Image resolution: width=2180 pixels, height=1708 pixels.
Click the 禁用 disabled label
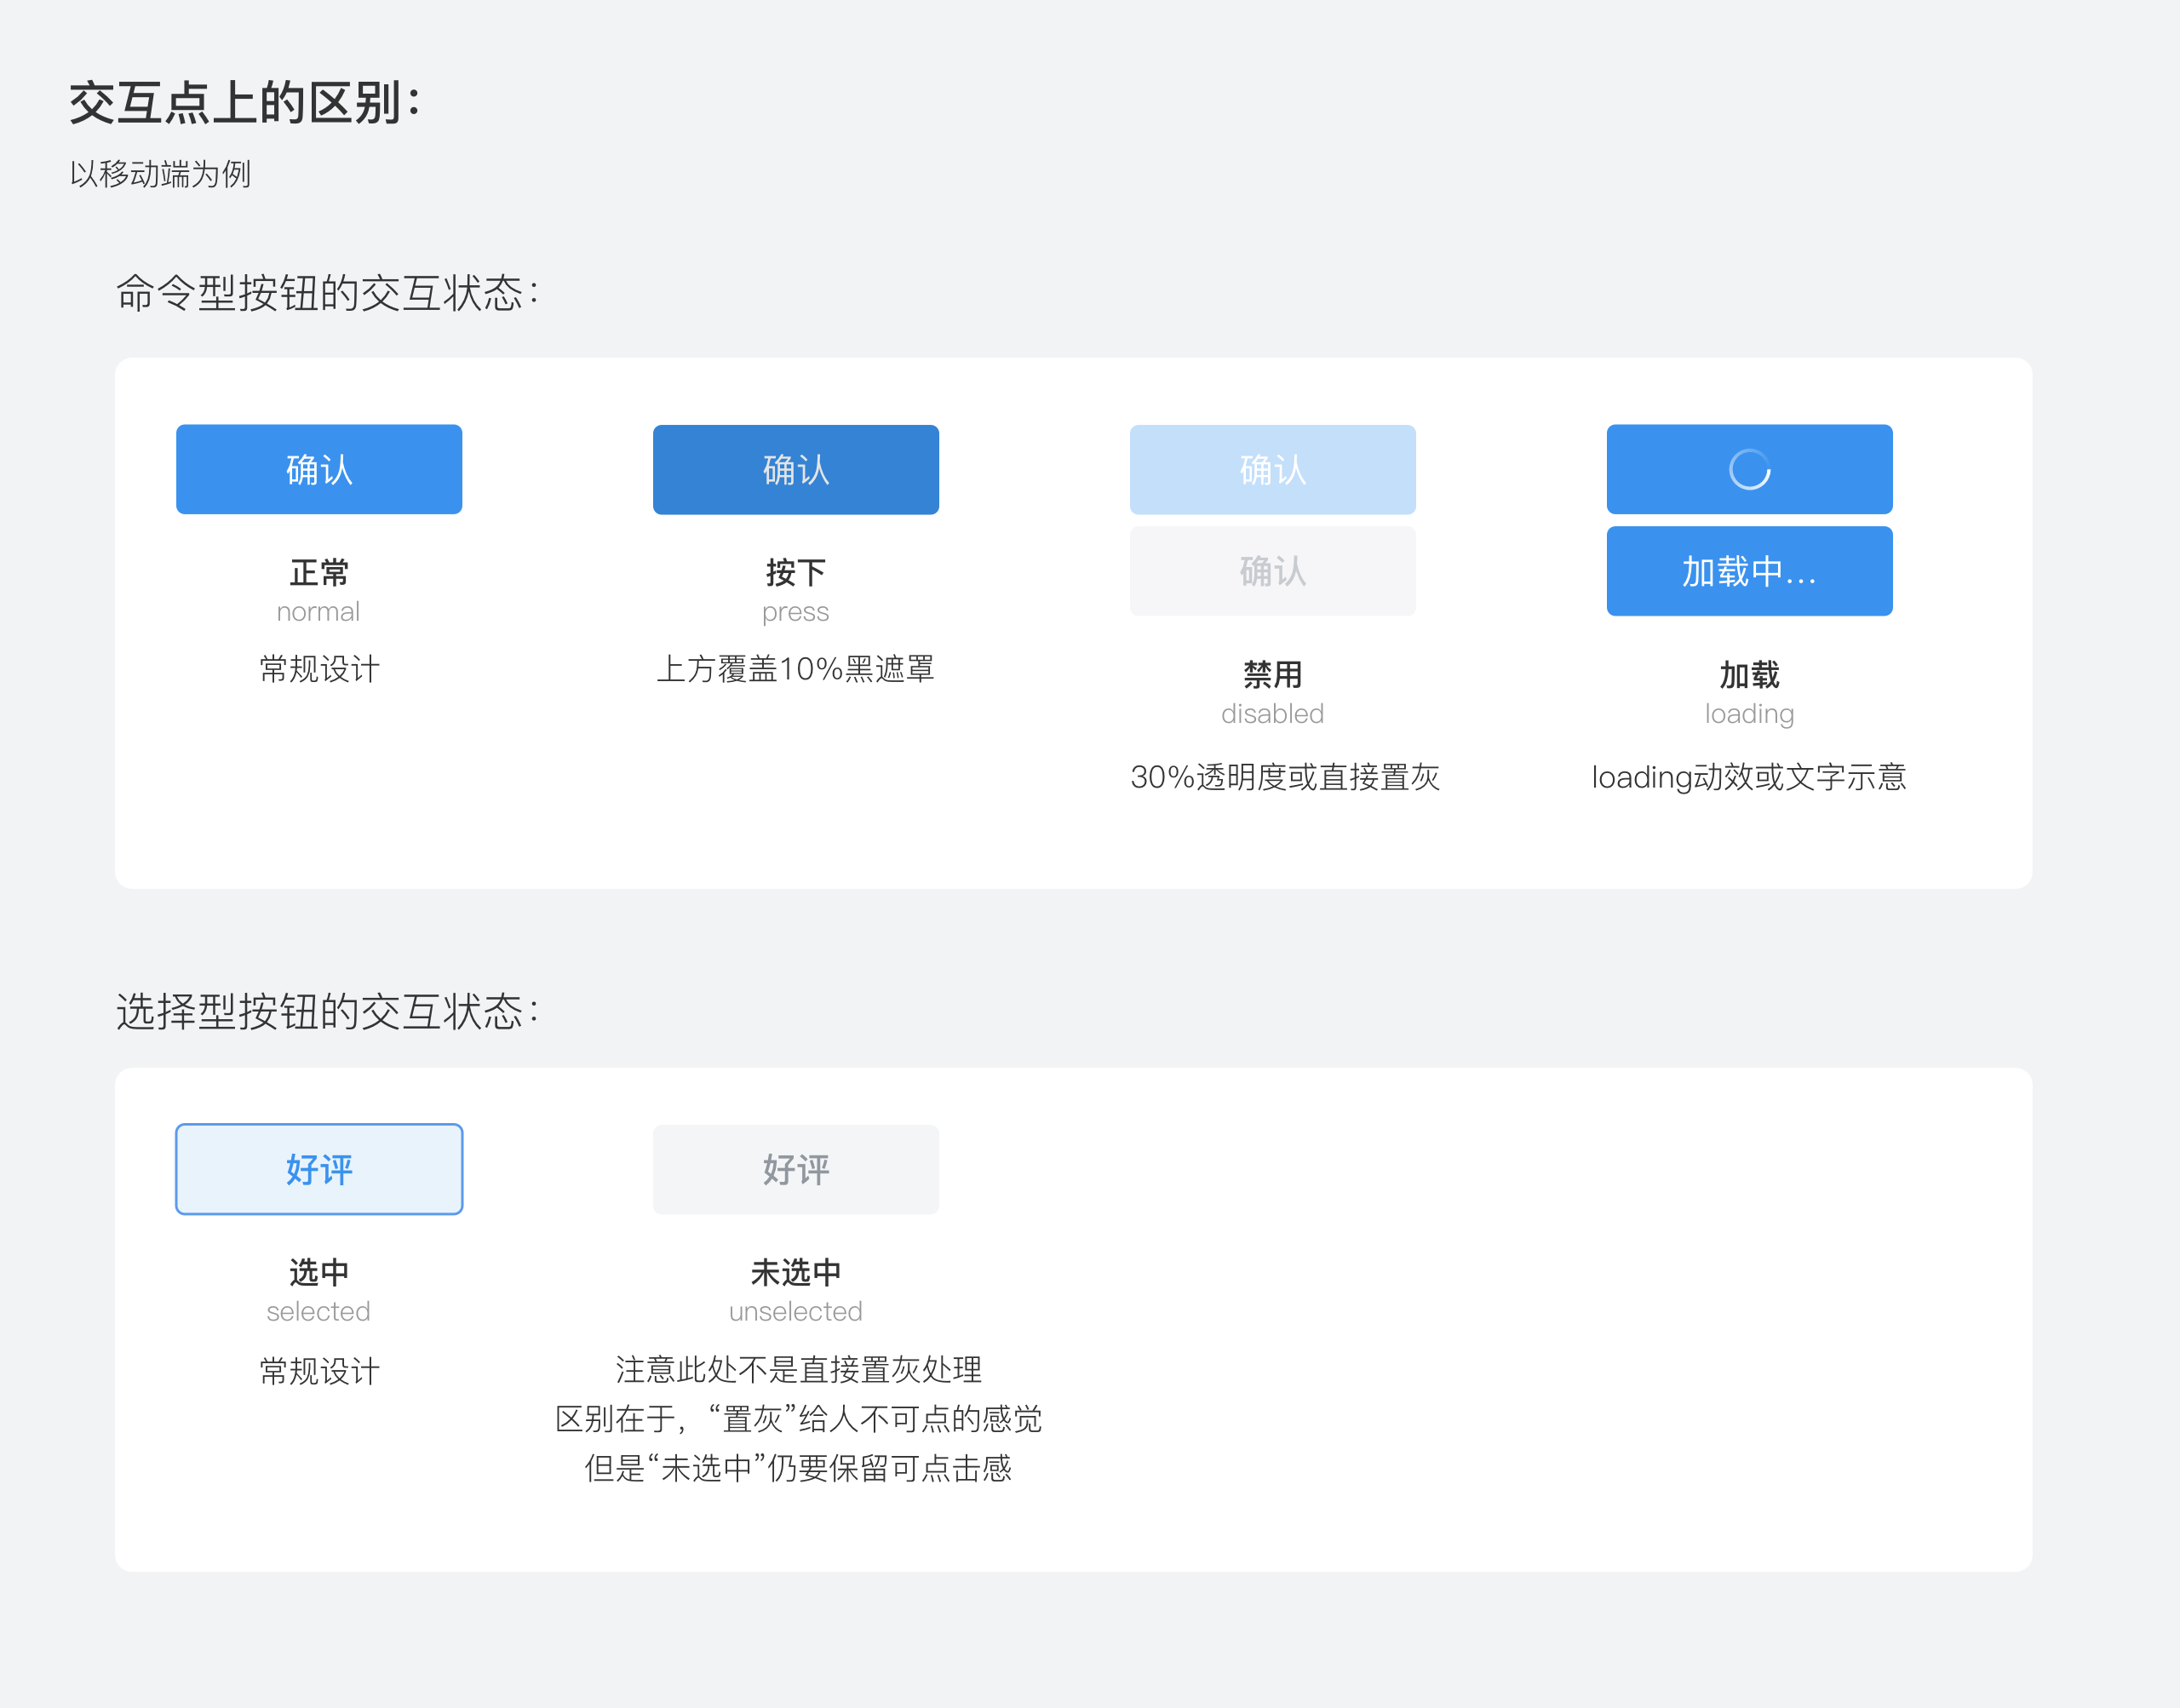click(x=1272, y=675)
